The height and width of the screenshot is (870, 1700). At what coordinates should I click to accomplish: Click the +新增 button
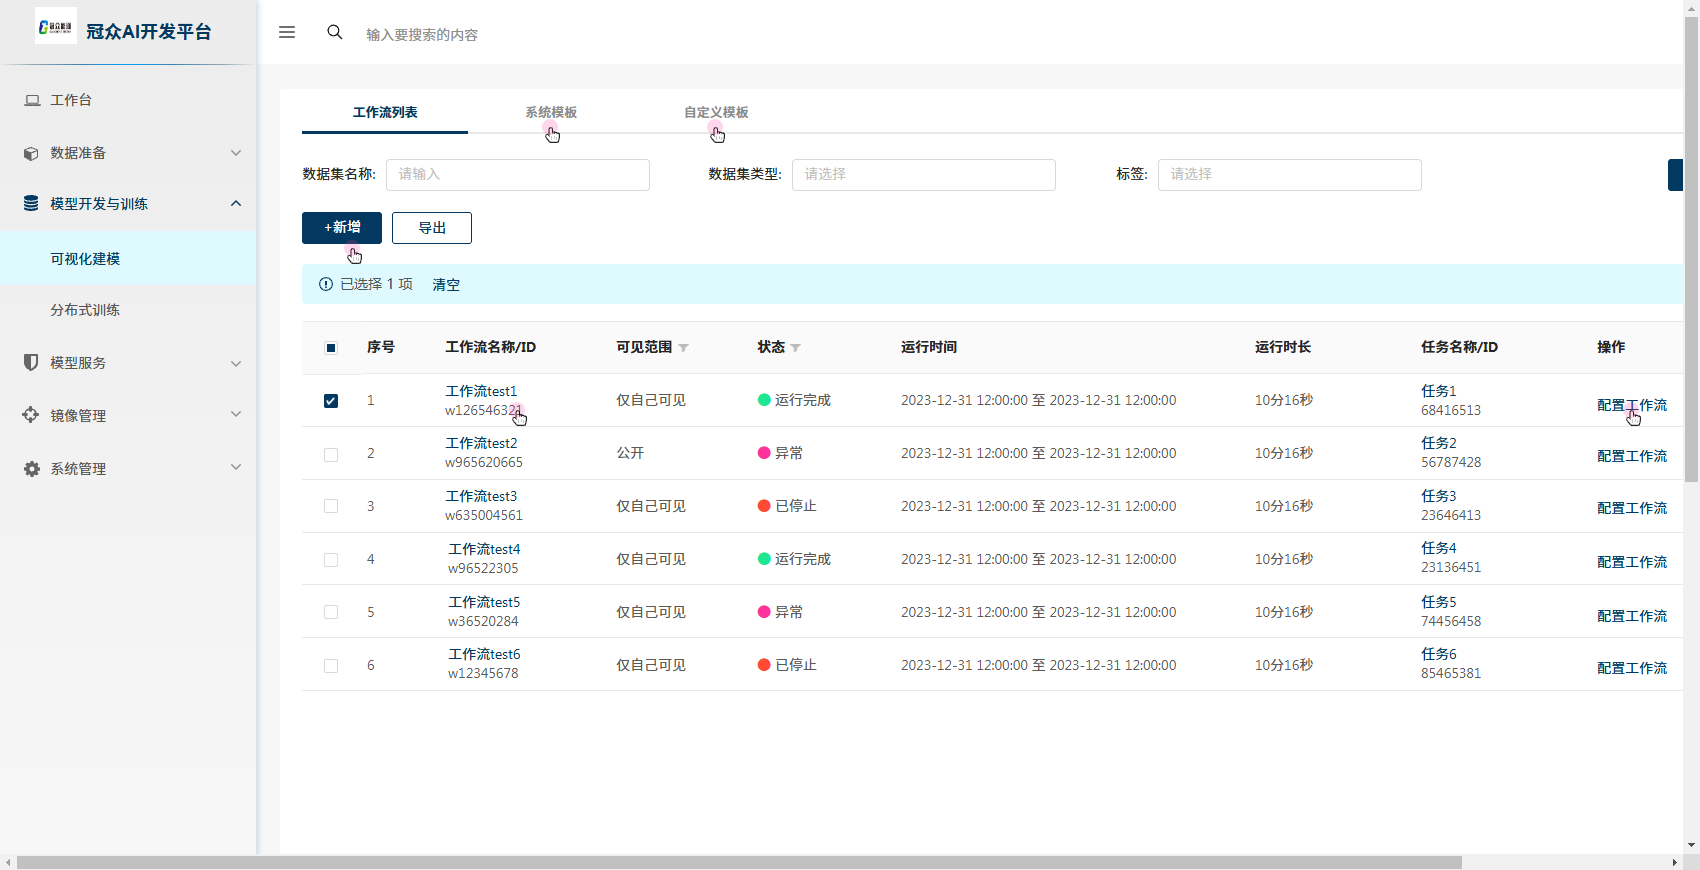coord(342,228)
